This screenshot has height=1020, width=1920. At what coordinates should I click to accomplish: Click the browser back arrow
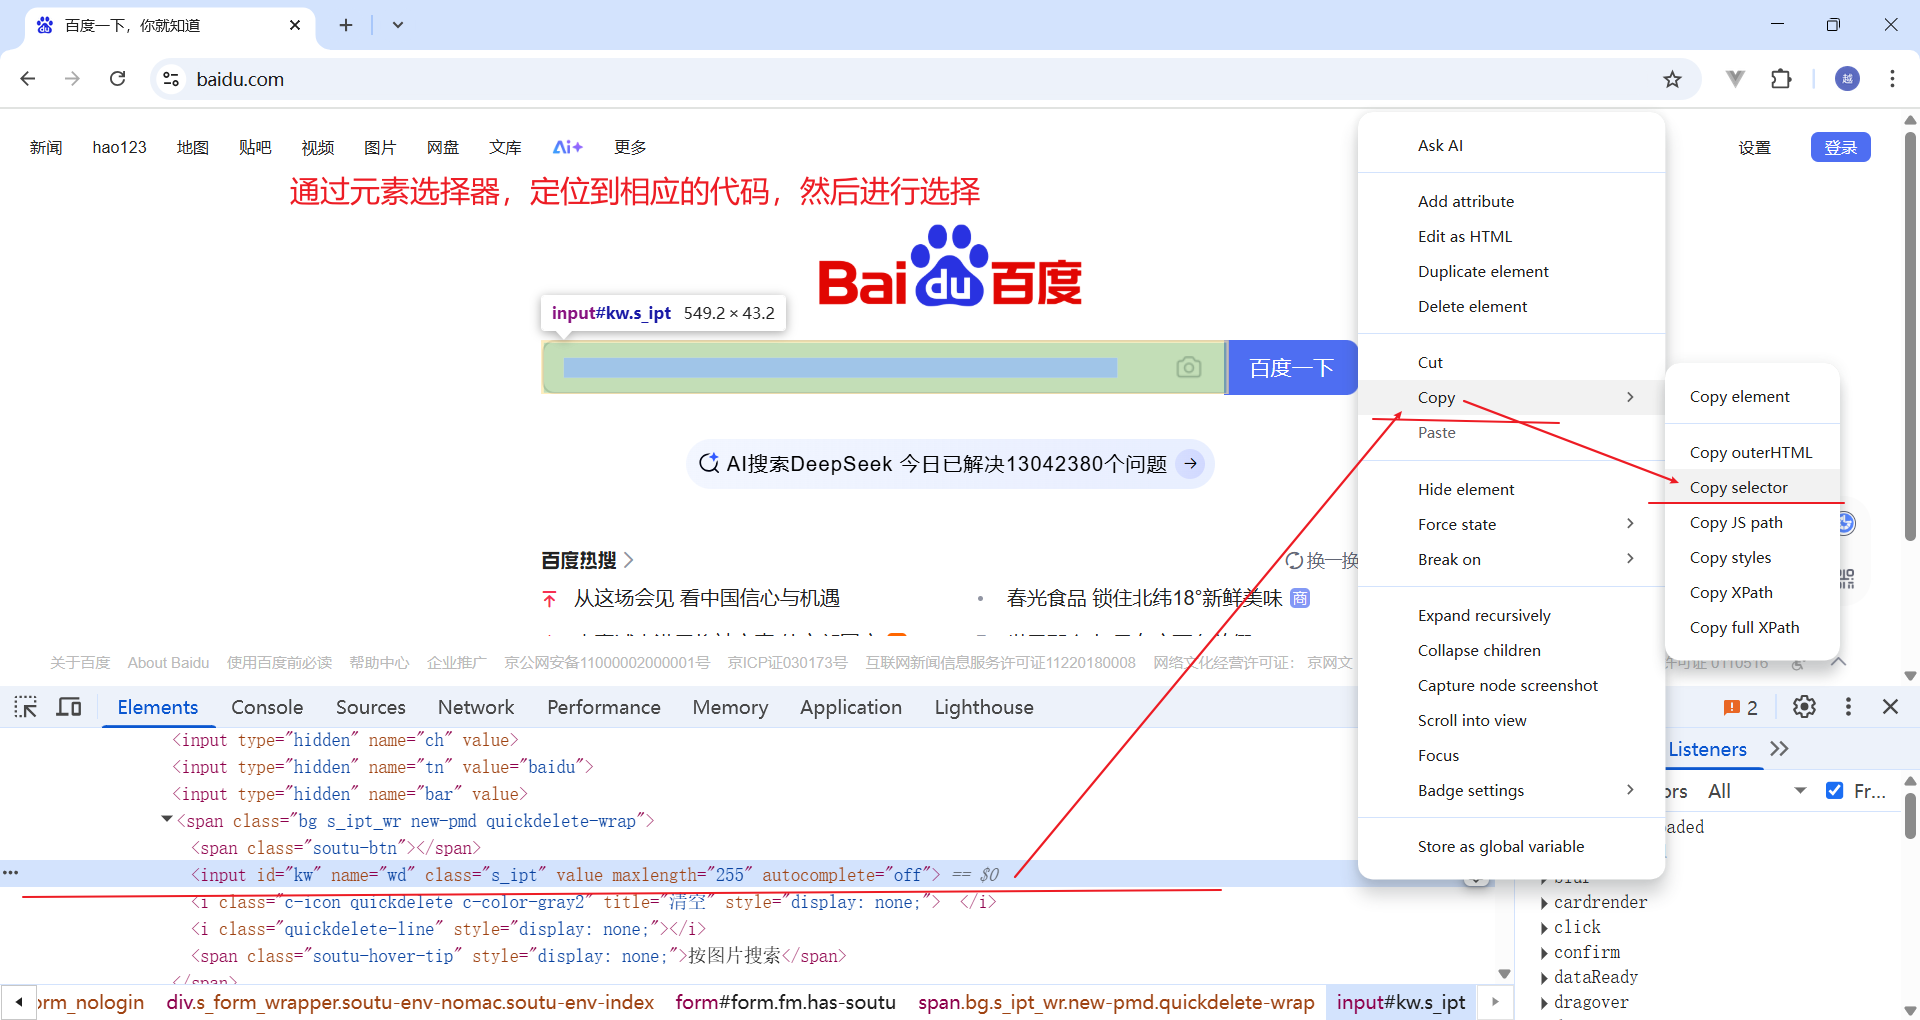pyautogui.click(x=28, y=79)
